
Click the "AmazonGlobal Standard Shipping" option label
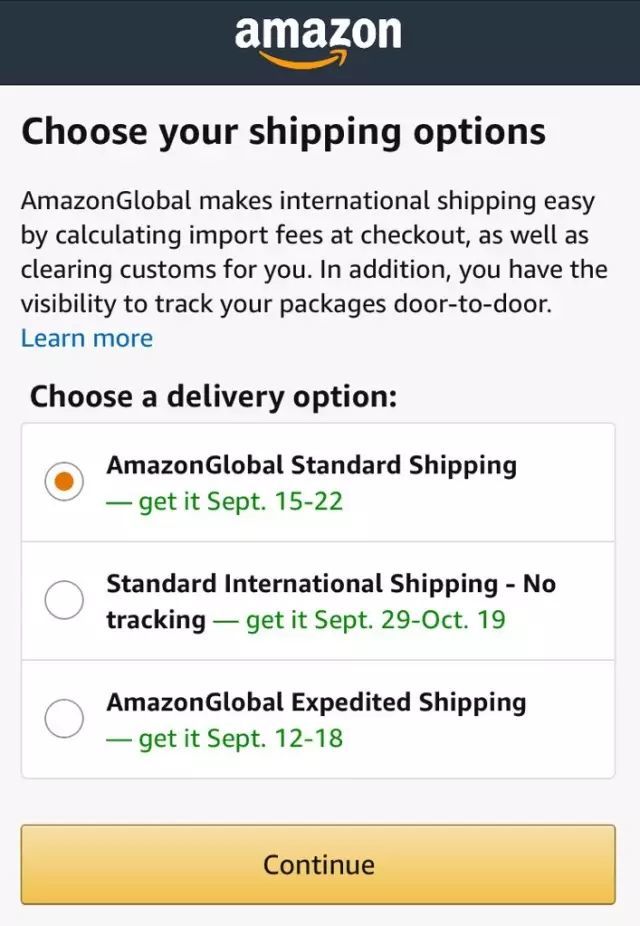pyautogui.click(x=311, y=466)
